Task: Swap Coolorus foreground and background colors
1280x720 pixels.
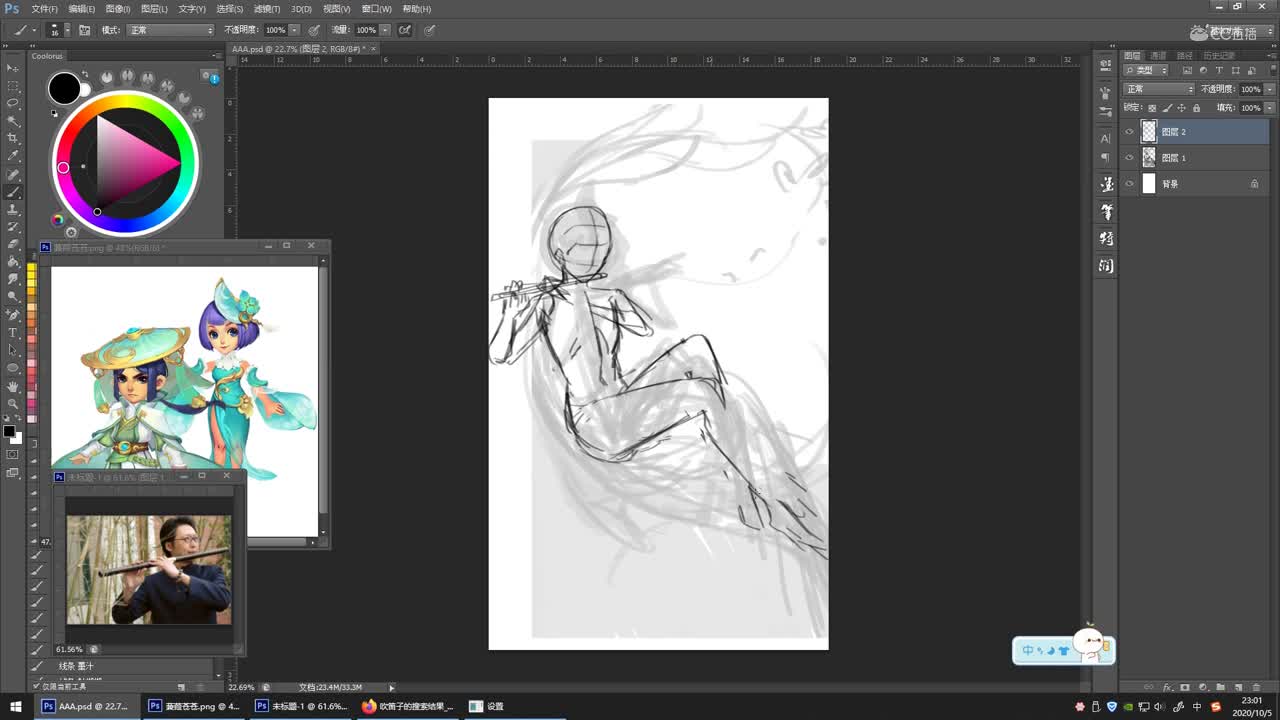Action: coord(84,76)
